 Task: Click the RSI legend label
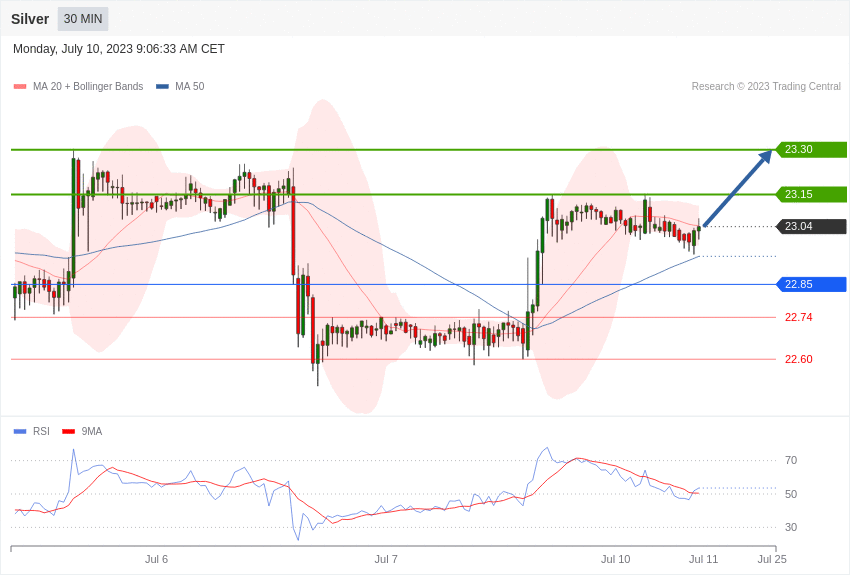(x=41, y=432)
